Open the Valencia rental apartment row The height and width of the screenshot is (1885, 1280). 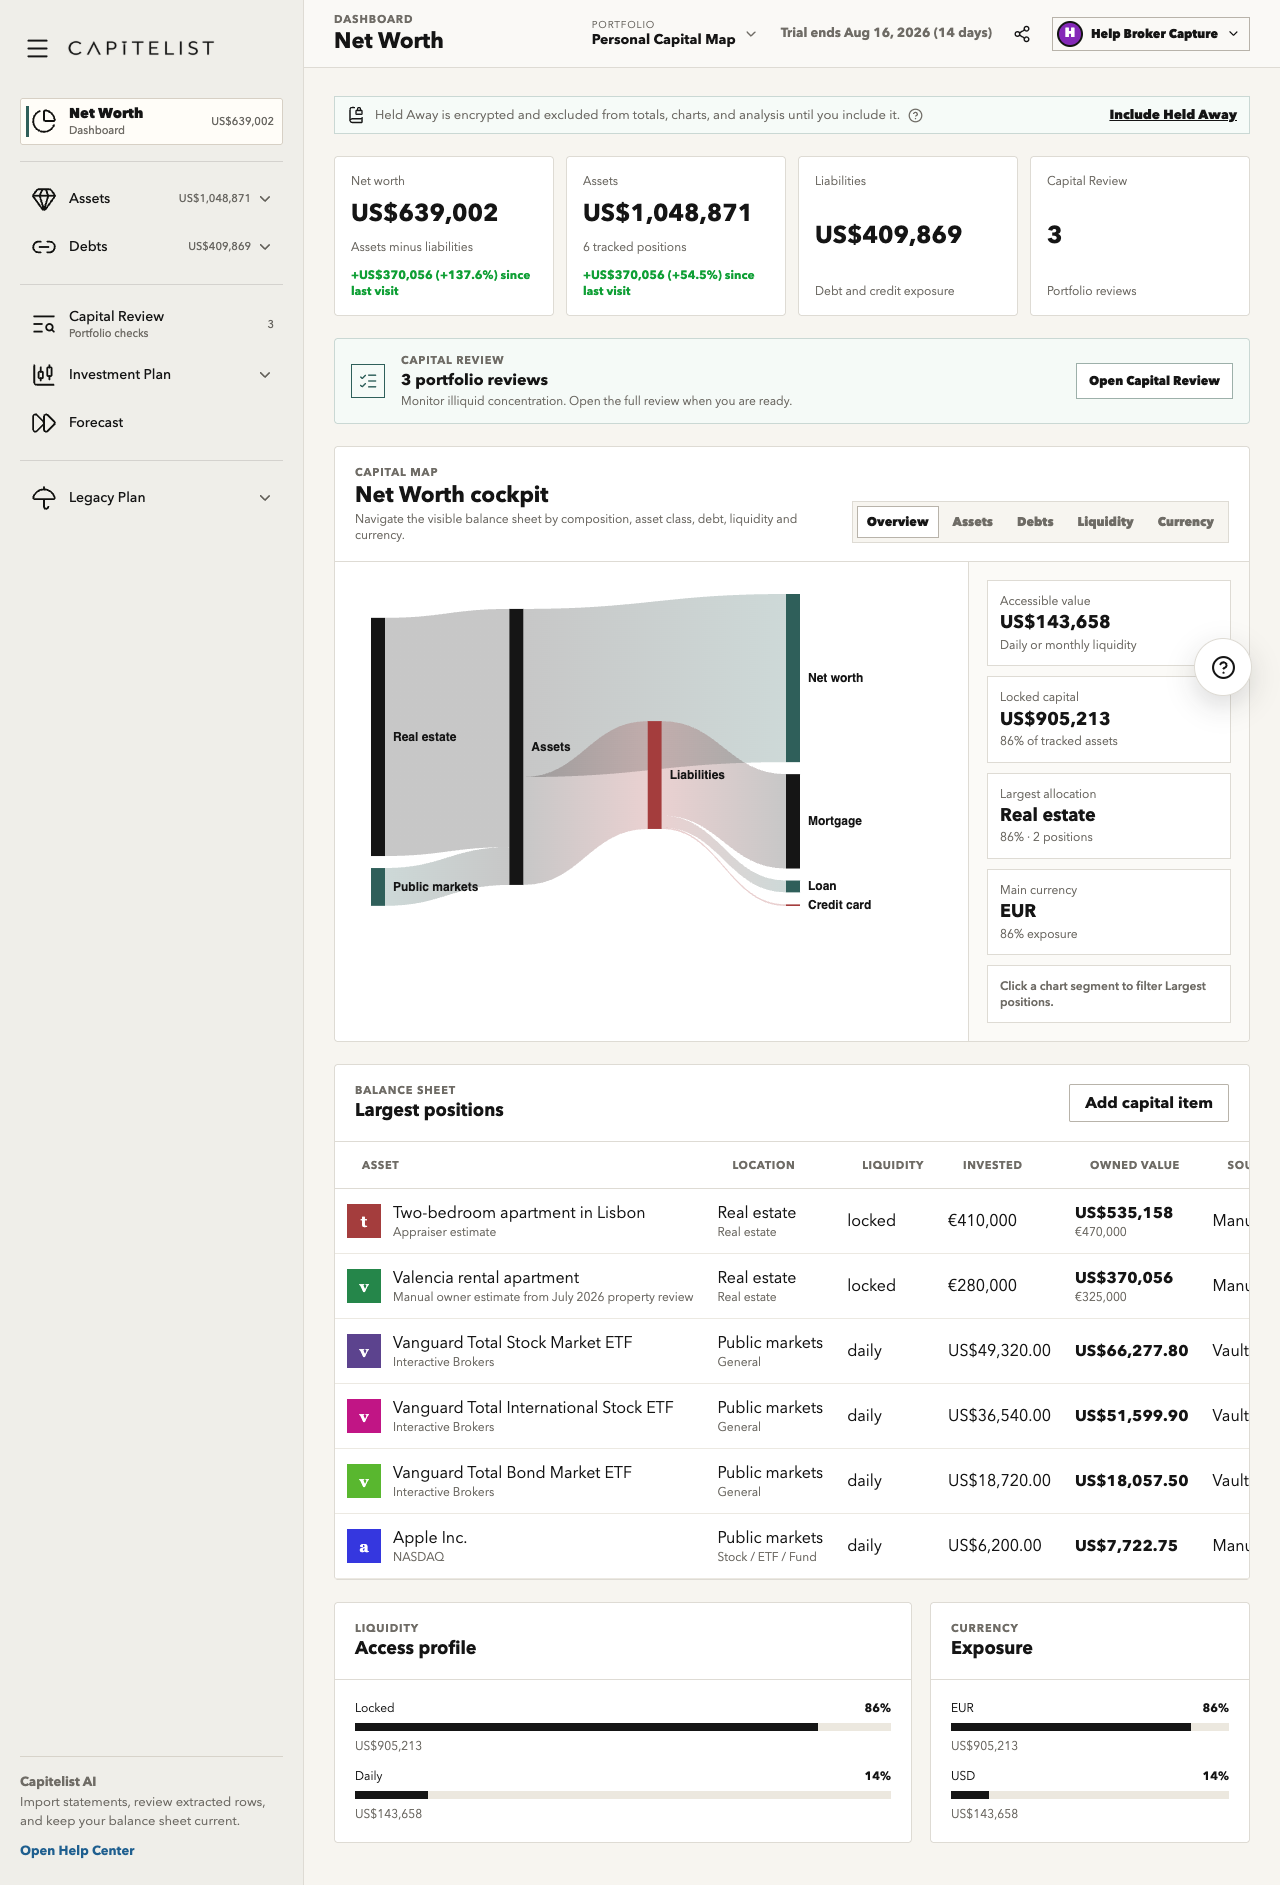pos(791,1286)
